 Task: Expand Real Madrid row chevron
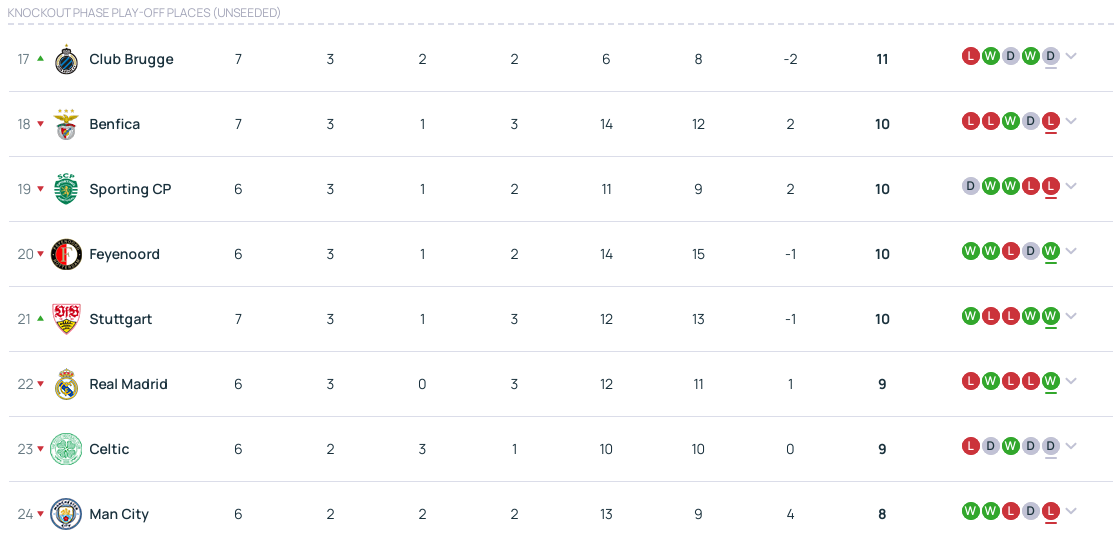tap(1071, 381)
